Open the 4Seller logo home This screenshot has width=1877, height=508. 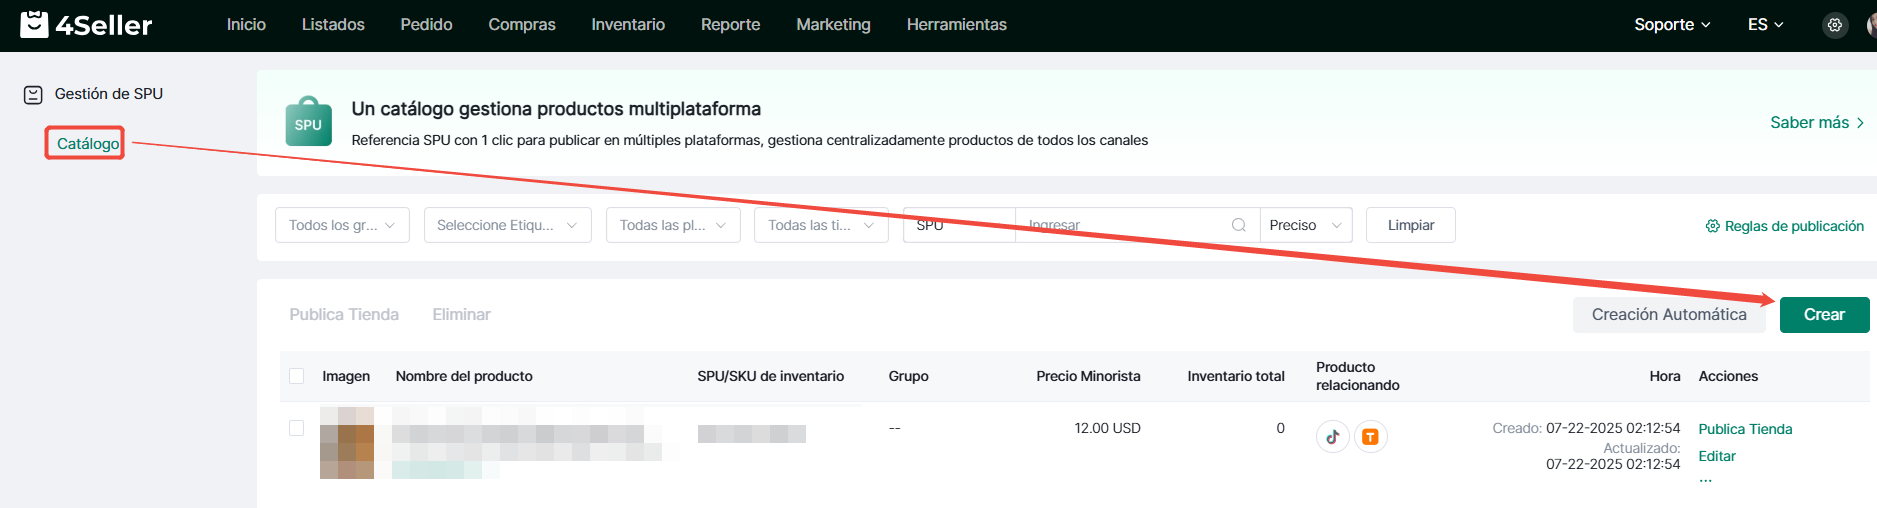[x=86, y=24]
